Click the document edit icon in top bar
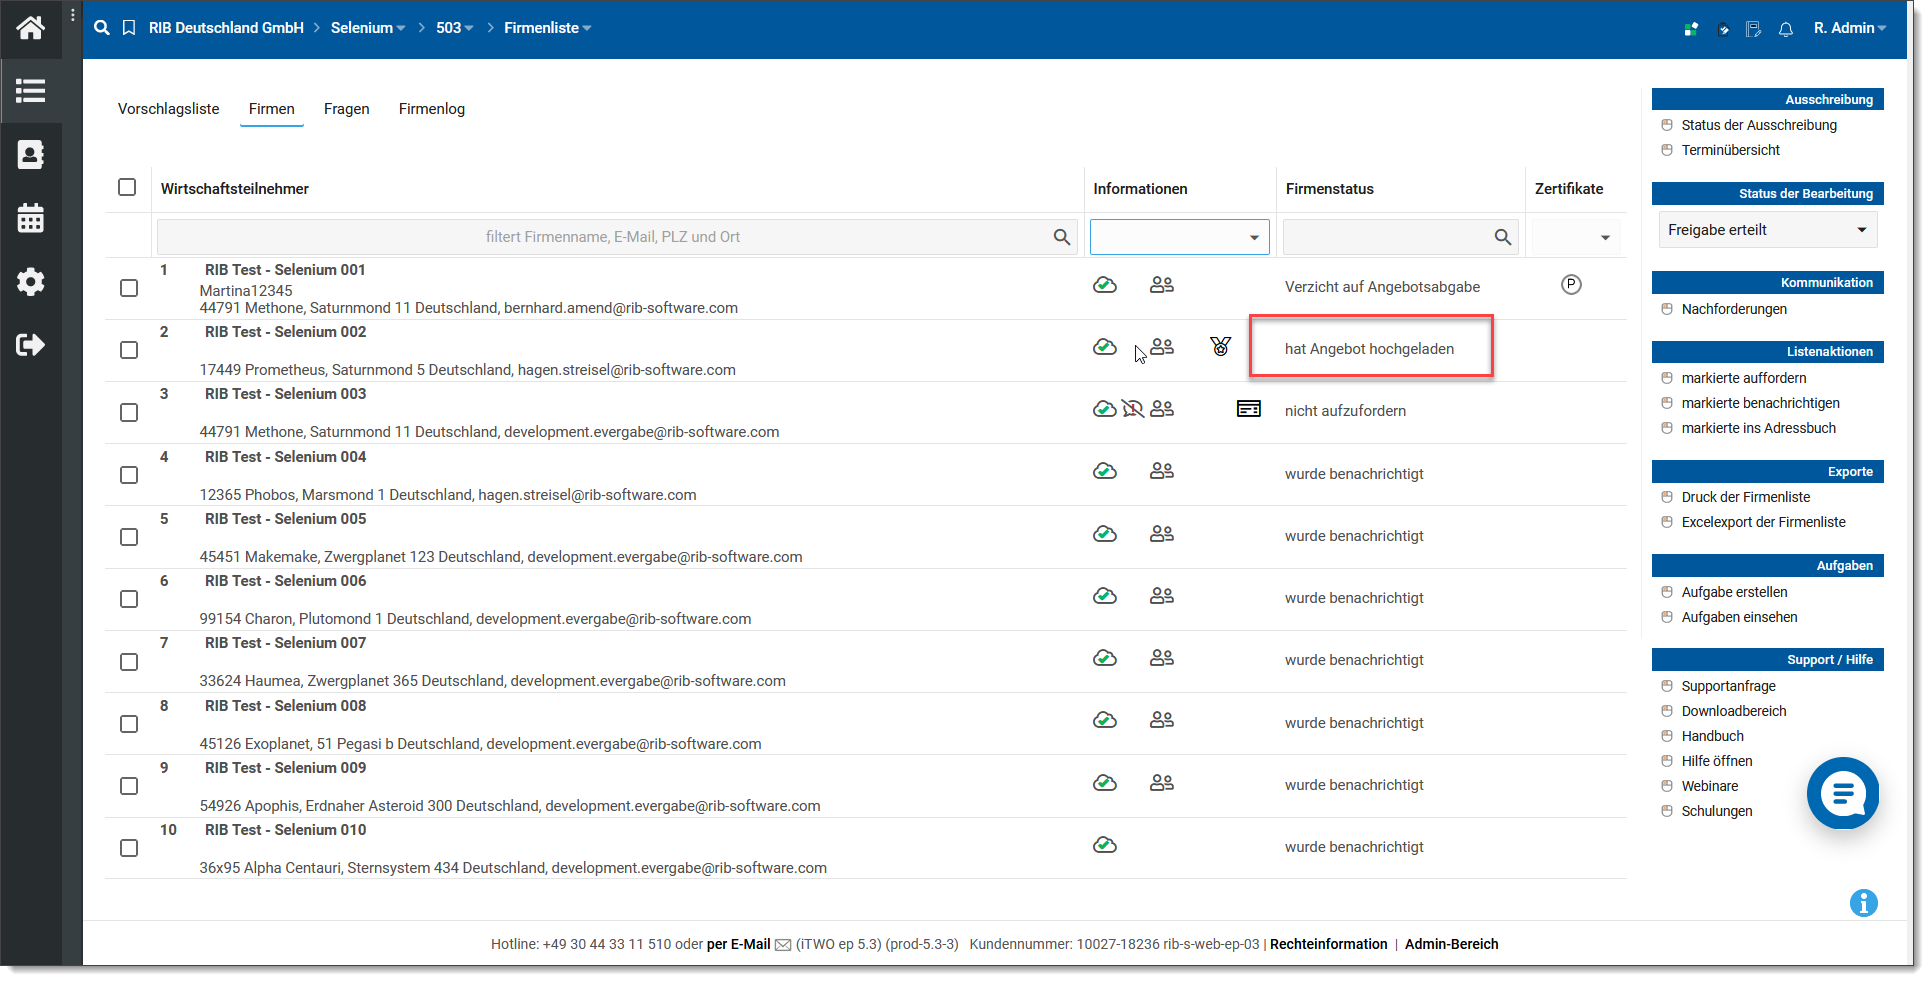Screen dimensions: 1929x981 1753,29
